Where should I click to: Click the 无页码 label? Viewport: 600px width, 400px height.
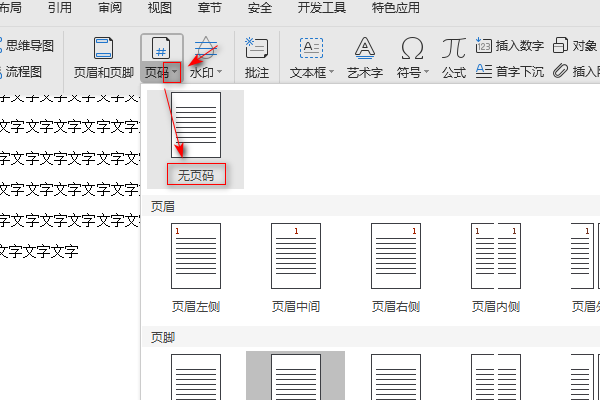(x=196, y=175)
